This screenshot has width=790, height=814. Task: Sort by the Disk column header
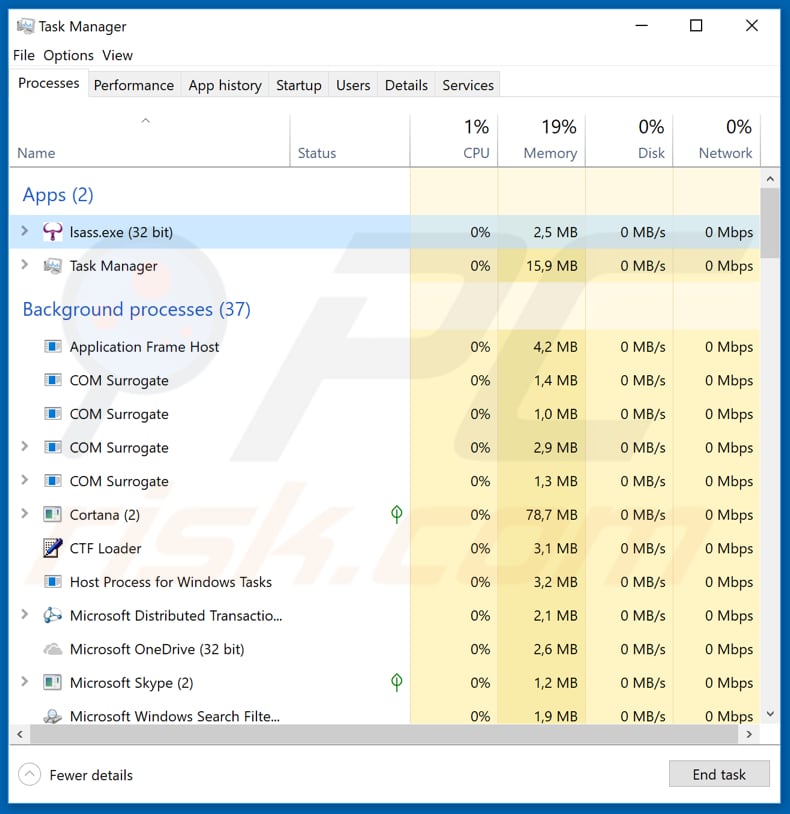pyautogui.click(x=629, y=140)
